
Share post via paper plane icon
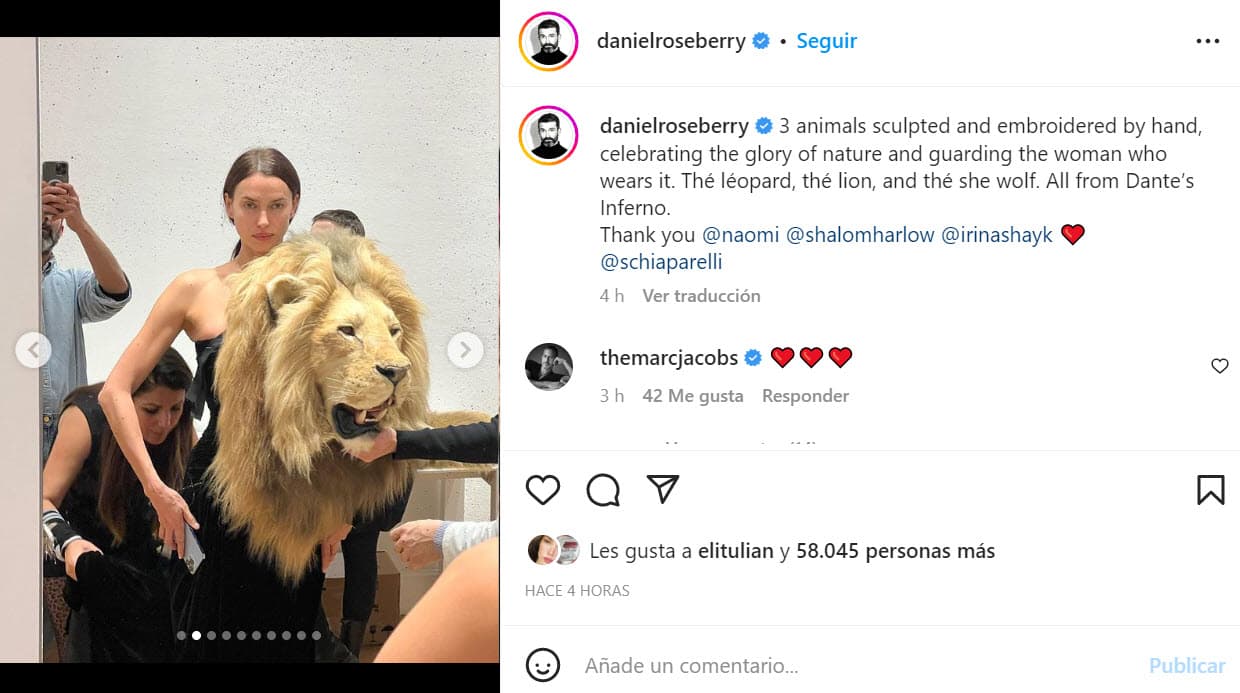click(x=663, y=489)
